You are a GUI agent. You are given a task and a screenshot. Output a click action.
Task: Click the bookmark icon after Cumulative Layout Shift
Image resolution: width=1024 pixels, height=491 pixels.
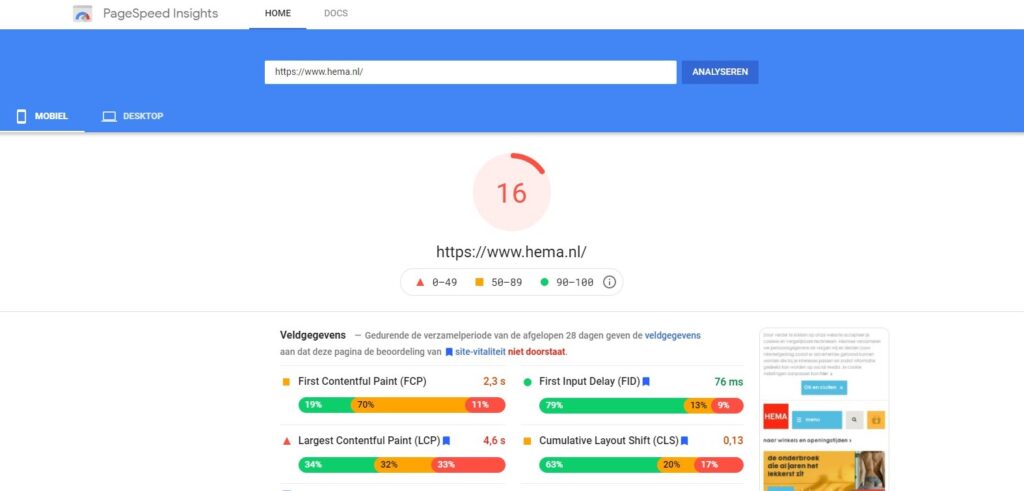pos(684,441)
